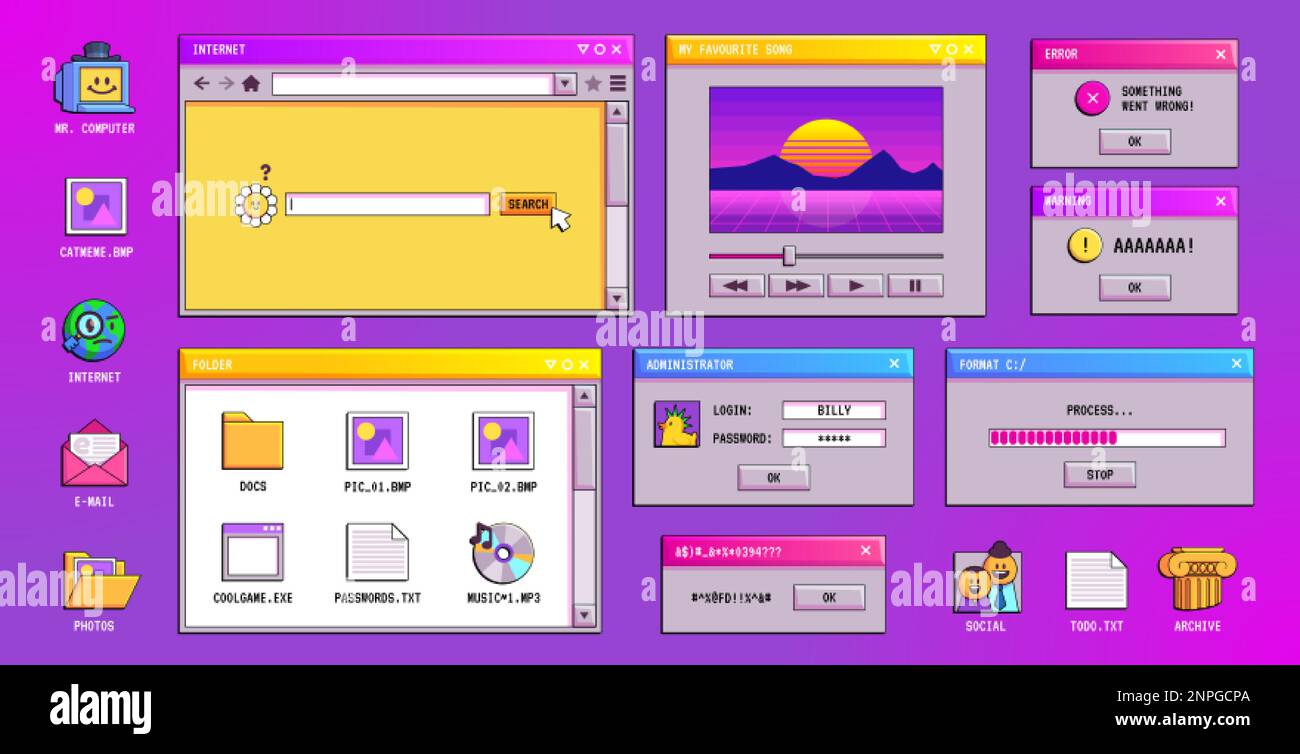Viewport: 1300px width, 754px height.
Task: Click the song progress slider handle
Action: click(789, 256)
